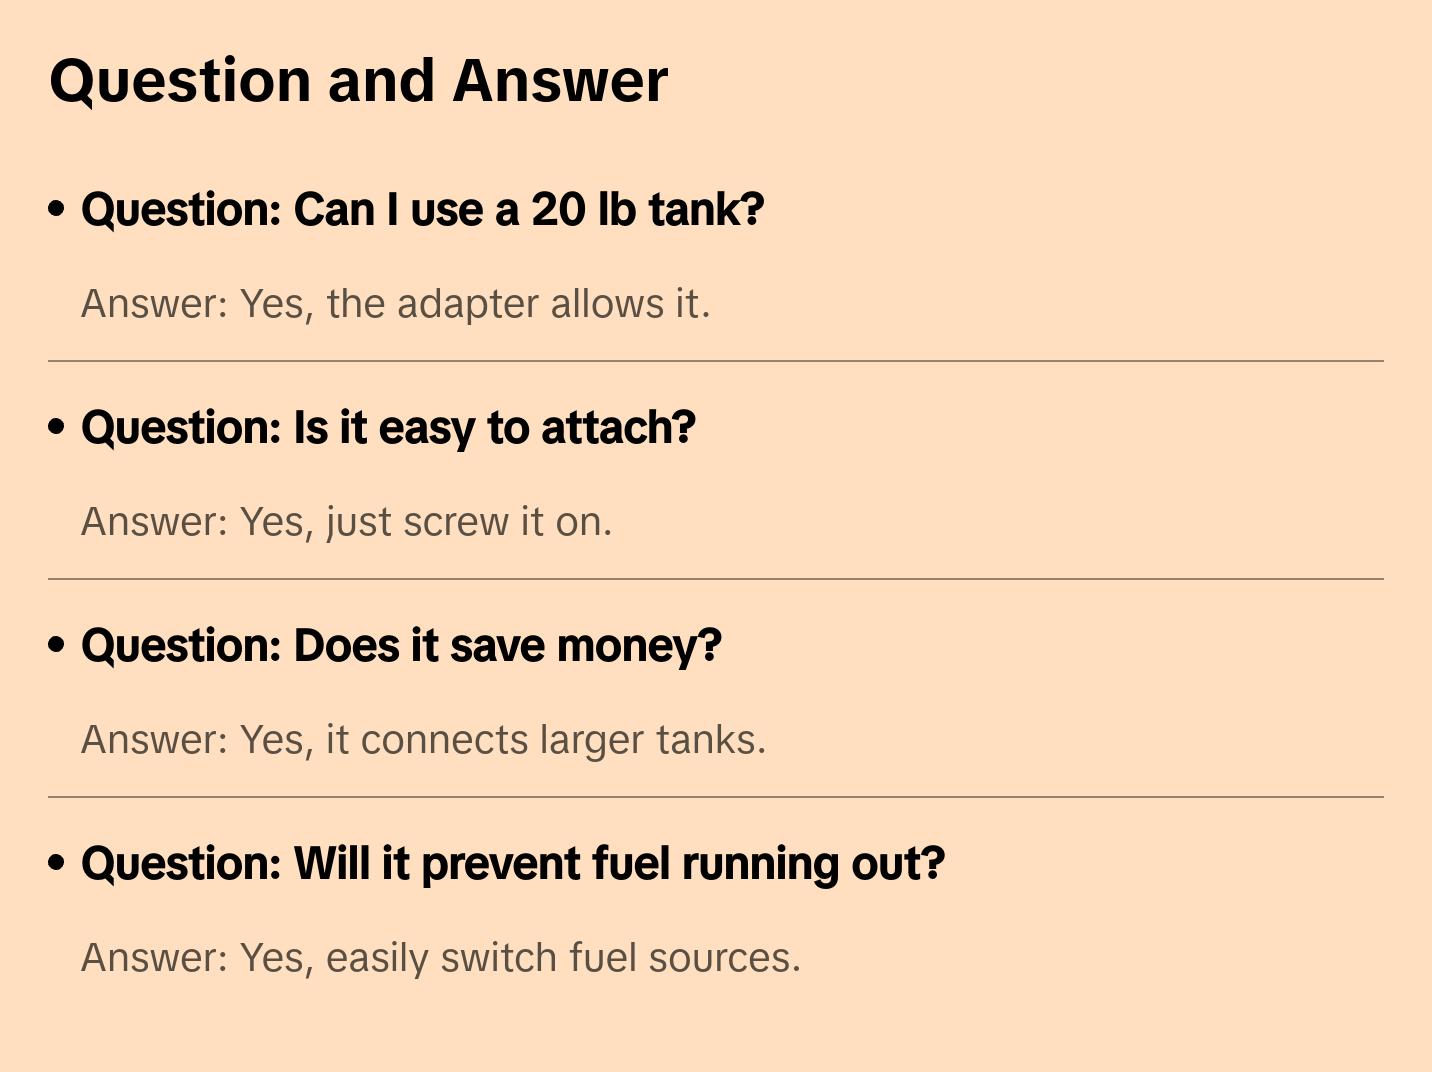Click the answer "Yes, easily switch fuel sources."
This screenshot has width=1432, height=1072.
coord(440,958)
